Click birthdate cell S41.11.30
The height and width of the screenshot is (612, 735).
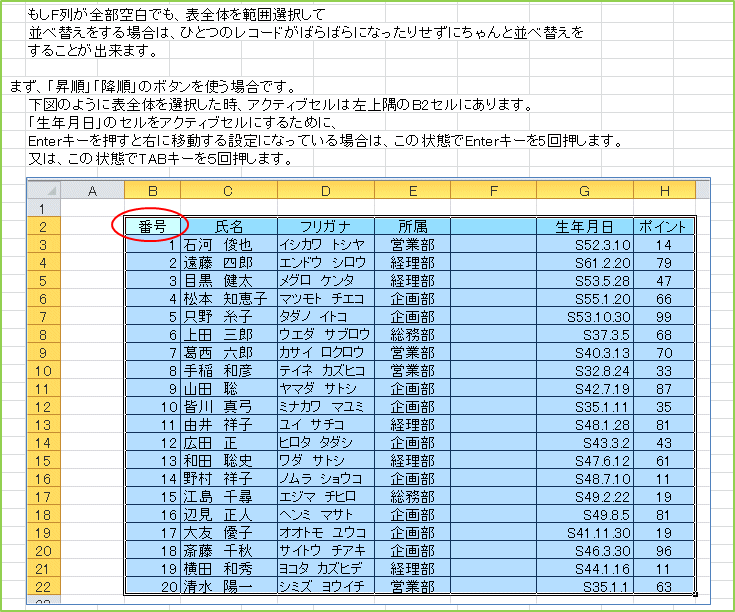click(585, 532)
